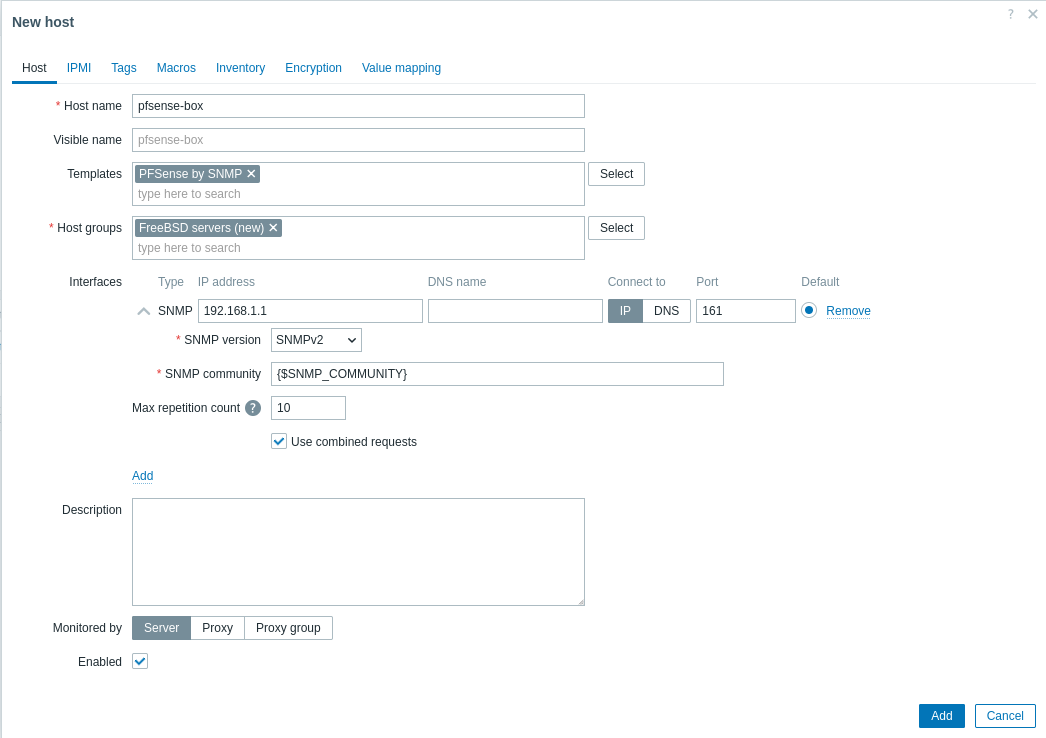Screen dimensions: 1046x738
Task: Go to the Value mapping tab
Action: coord(401,68)
